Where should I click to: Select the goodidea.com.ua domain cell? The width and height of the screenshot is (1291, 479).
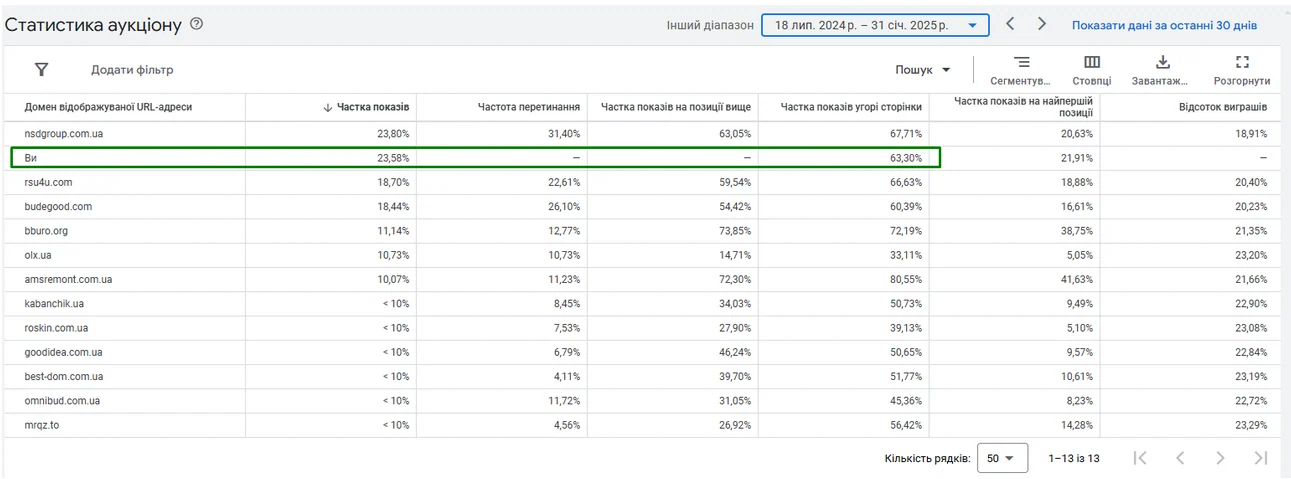pyautogui.click(x=62, y=352)
